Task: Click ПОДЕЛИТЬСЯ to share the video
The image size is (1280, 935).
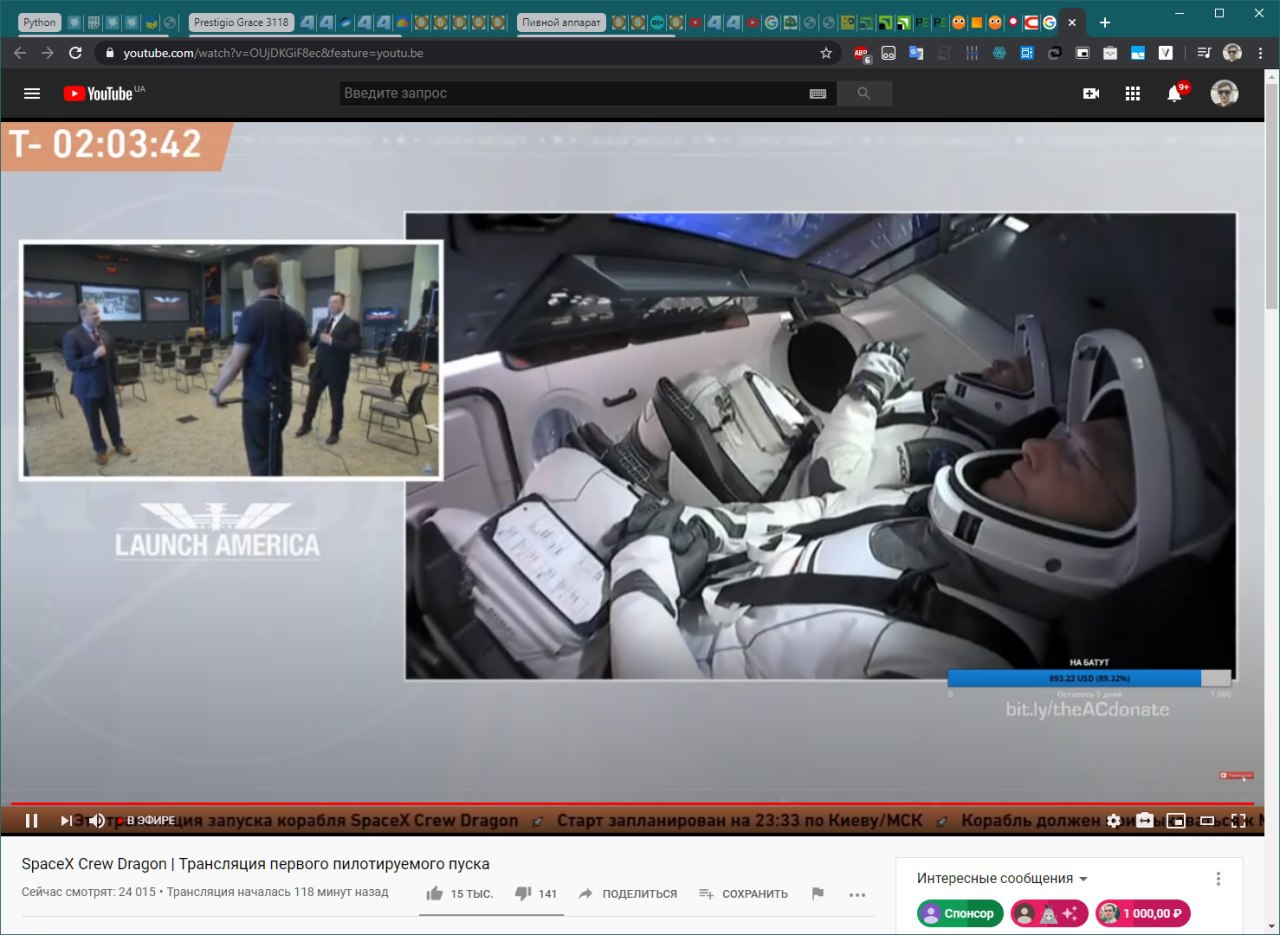Action: pos(627,893)
